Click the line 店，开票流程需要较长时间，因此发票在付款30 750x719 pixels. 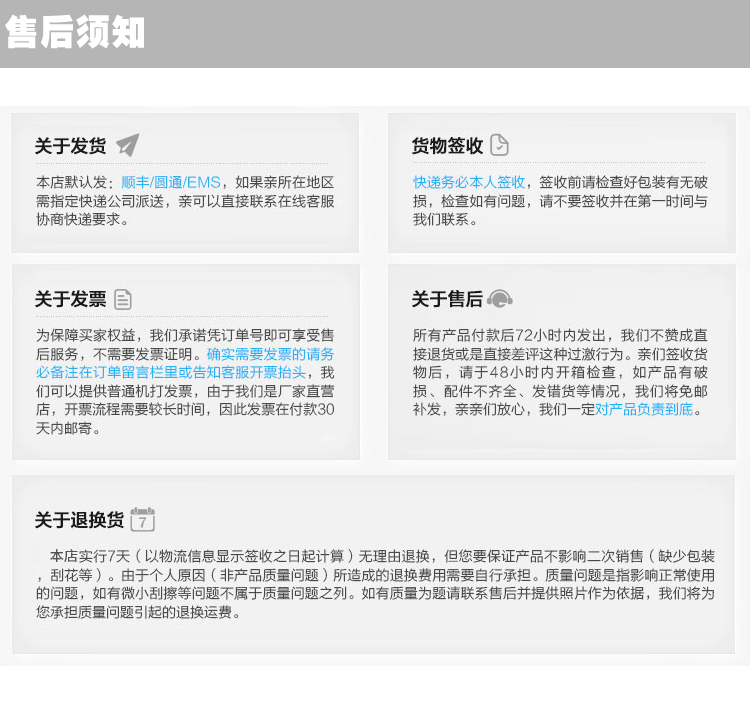click(185, 409)
